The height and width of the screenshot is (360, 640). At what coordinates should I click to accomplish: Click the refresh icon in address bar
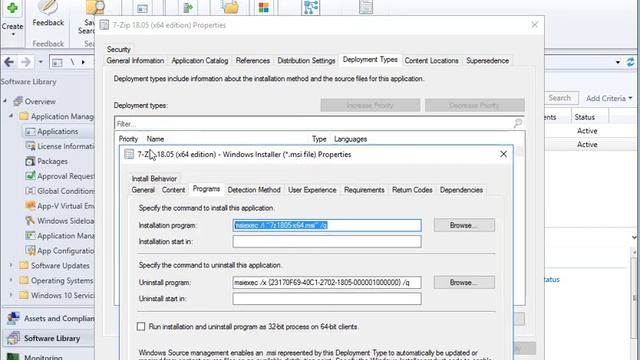point(631,62)
